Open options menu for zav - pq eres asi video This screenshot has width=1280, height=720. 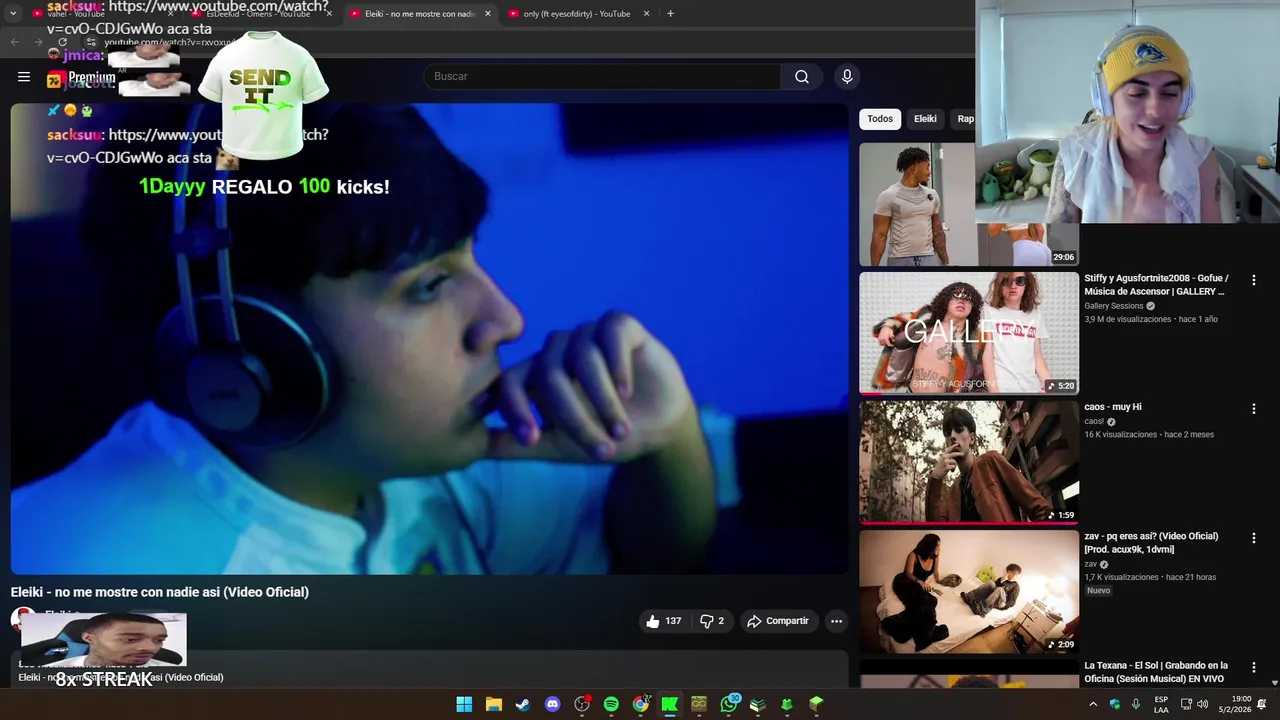(1254, 538)
